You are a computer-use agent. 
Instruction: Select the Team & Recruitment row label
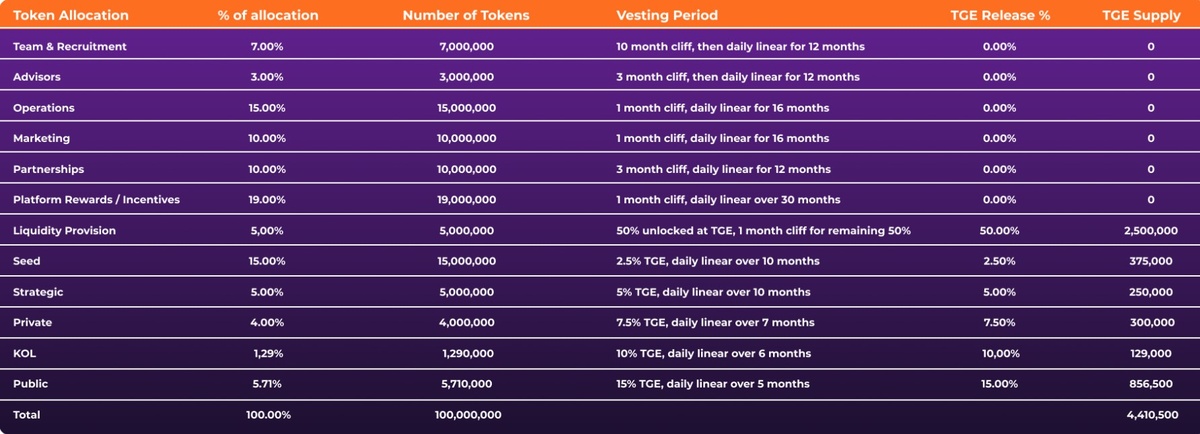click(x=70, y=47)
